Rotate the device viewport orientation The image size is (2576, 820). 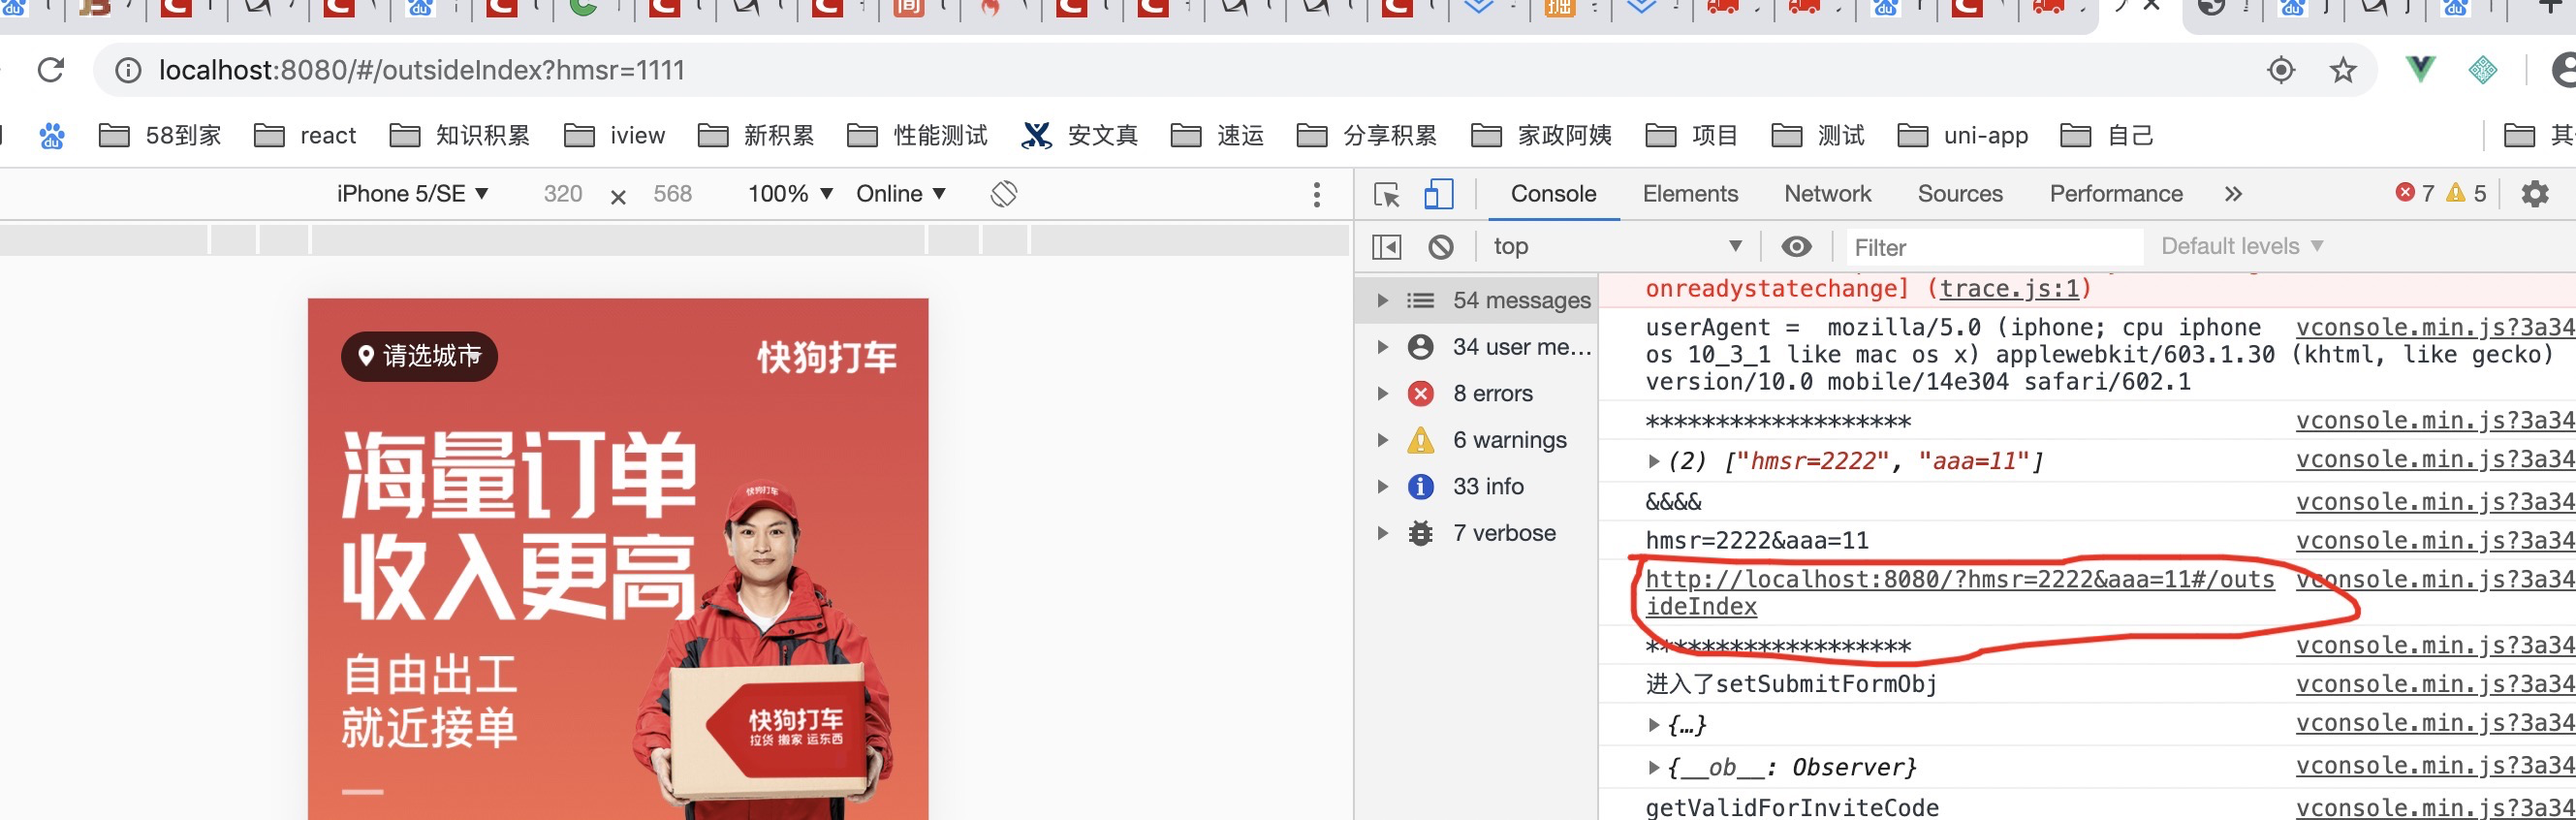coord(1003,194)
